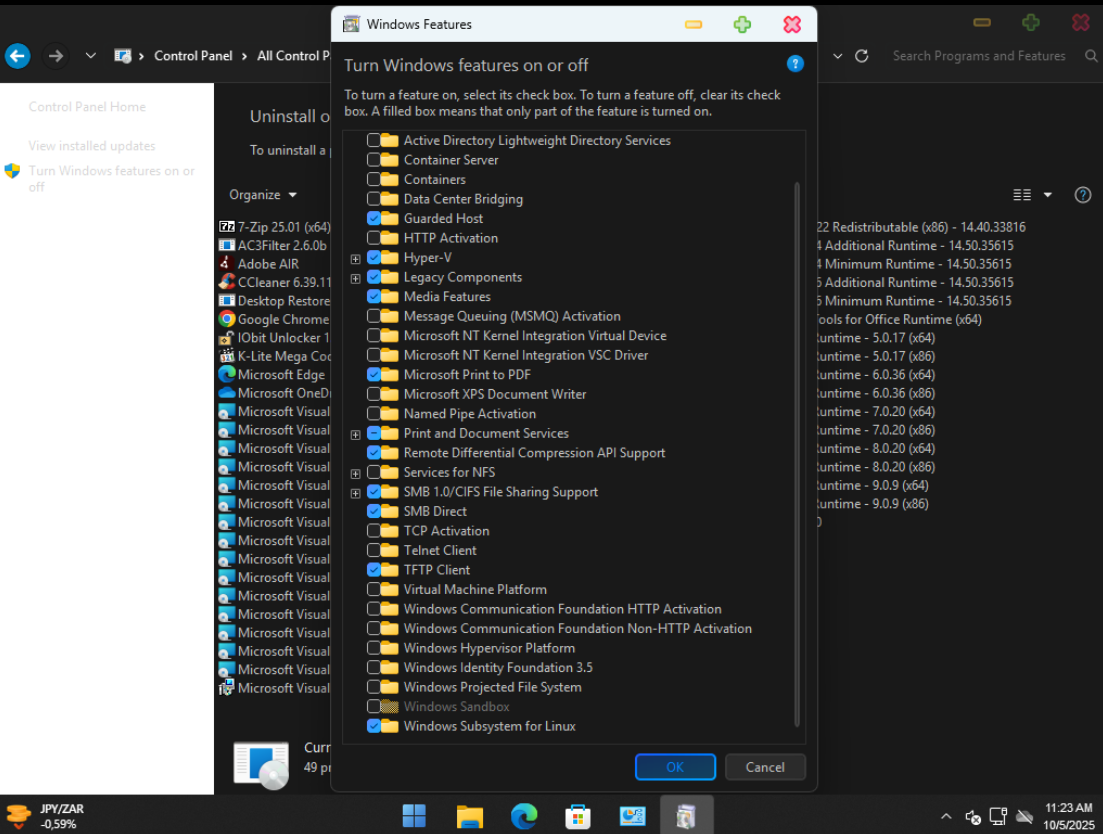
Task: Click Control Panel in the breadcrumb path
Action: pyautogui.click(x=193, y=56)
